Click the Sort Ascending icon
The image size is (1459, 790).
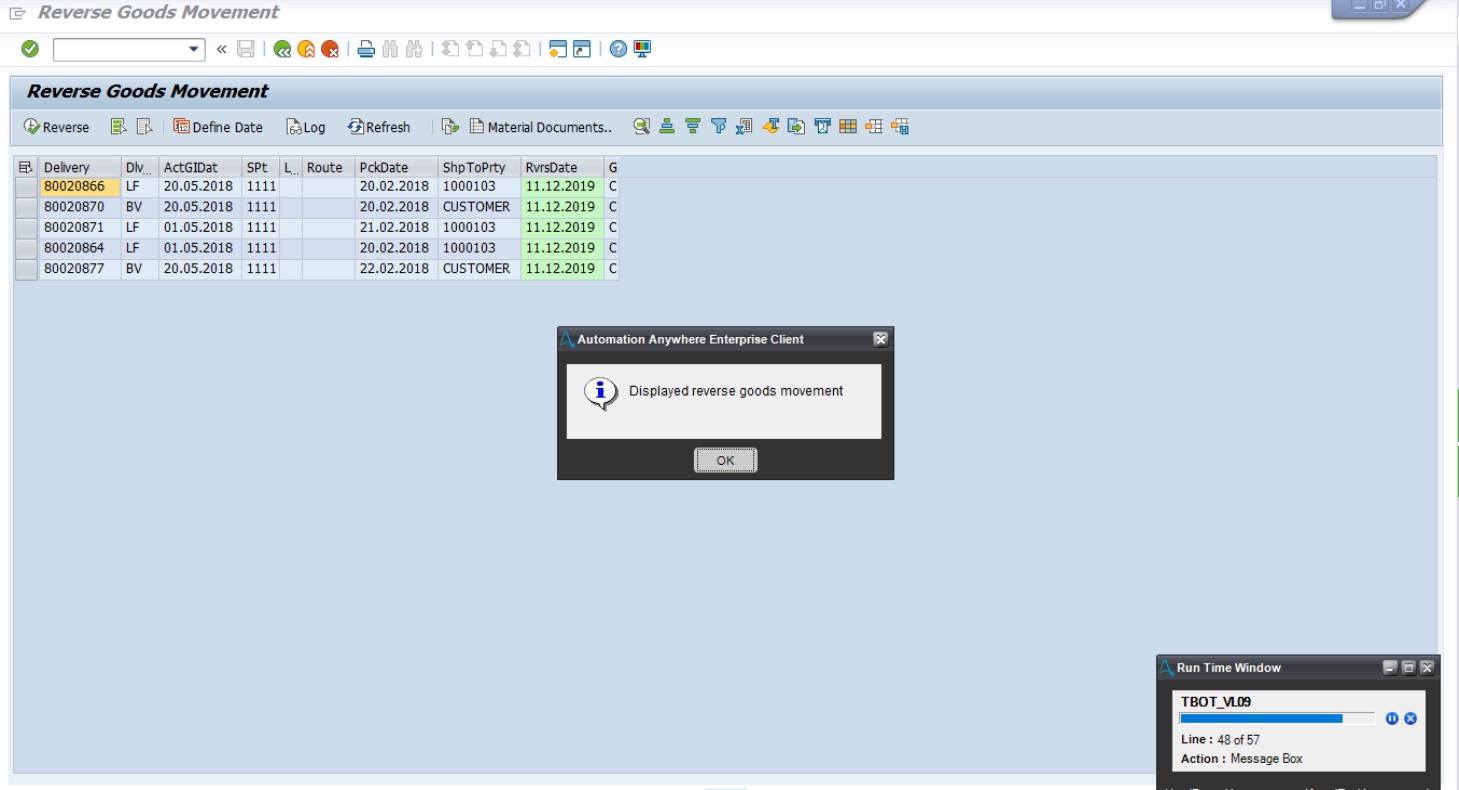pyautogui.click(x=667, y=127)
